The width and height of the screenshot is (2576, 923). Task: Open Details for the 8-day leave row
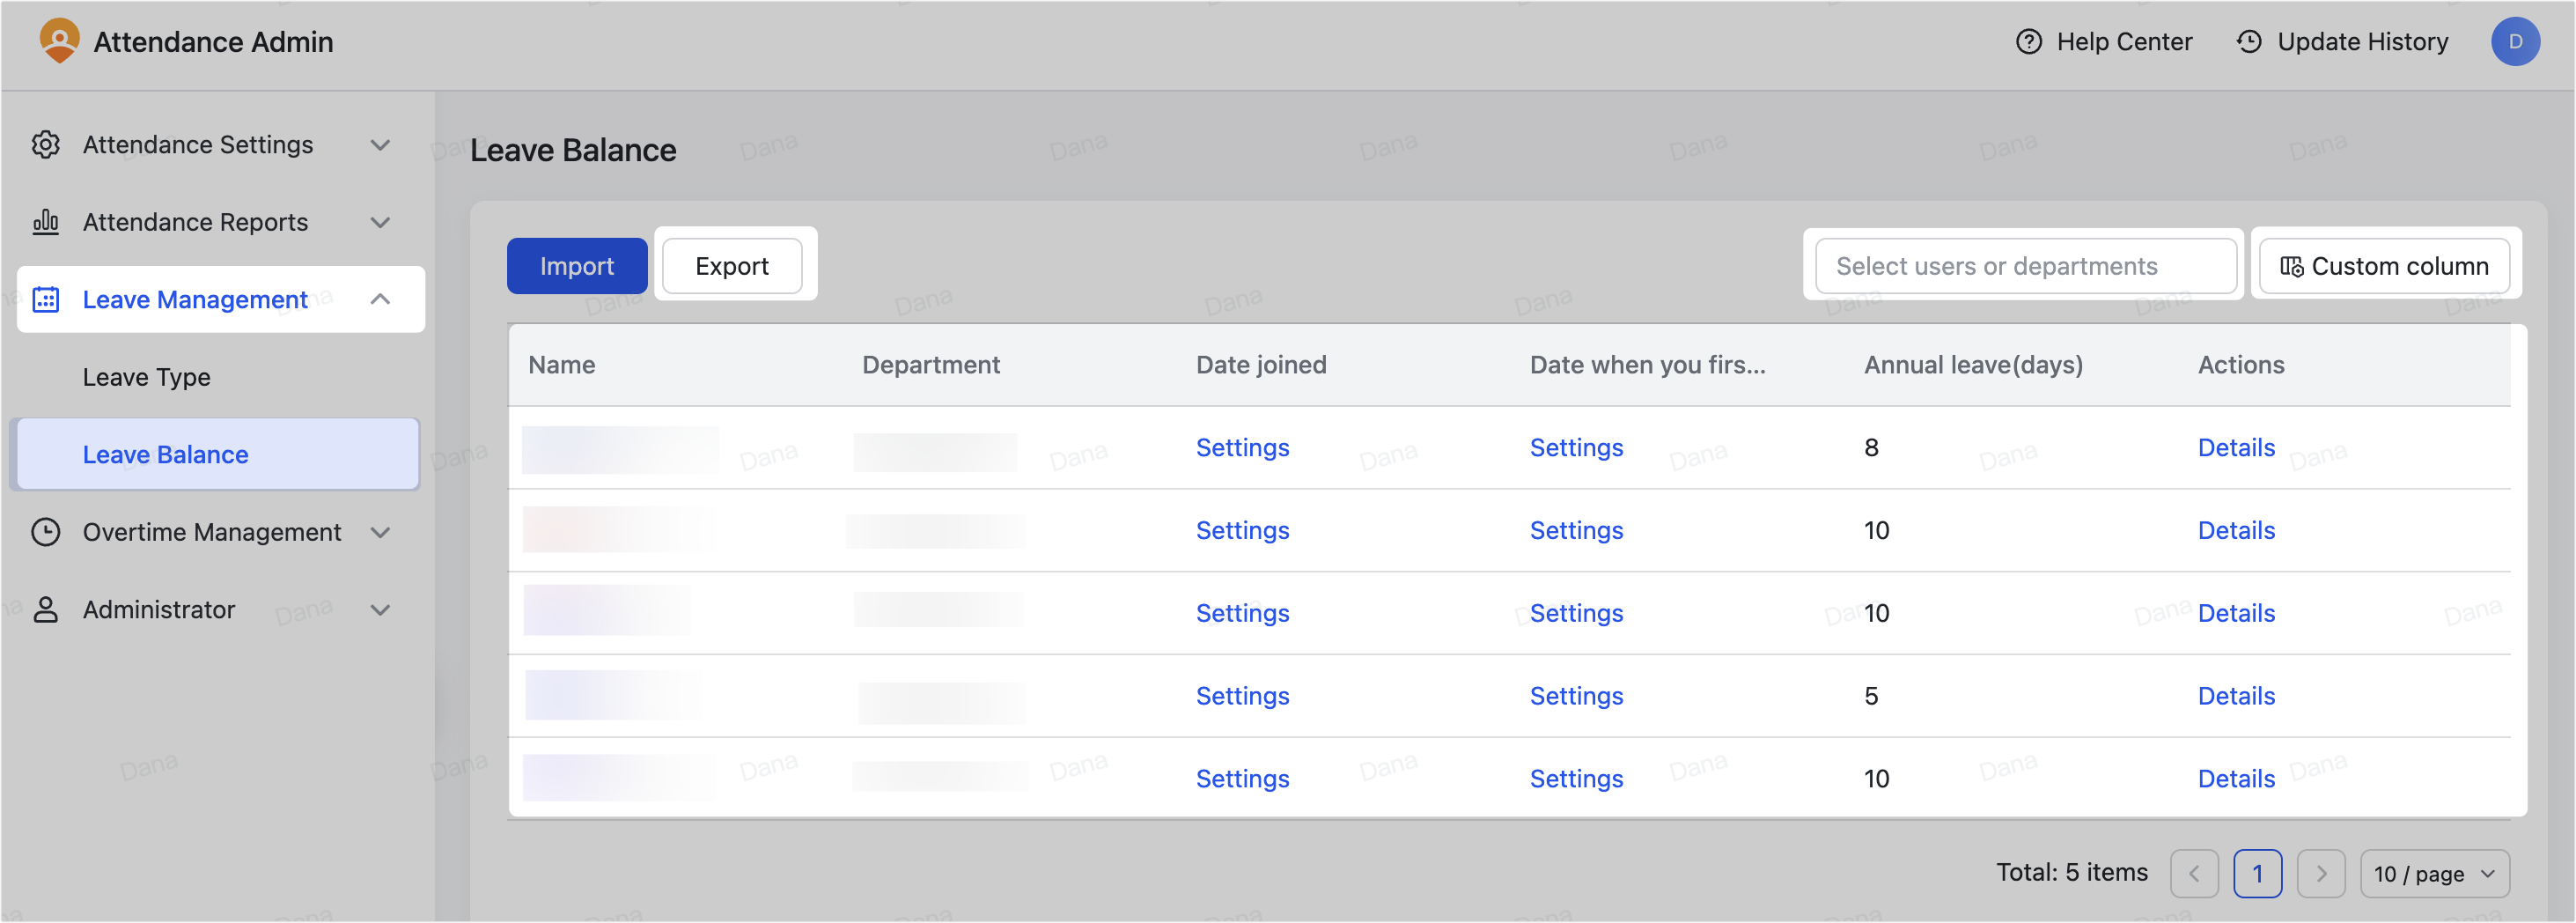click(2236, 448)
